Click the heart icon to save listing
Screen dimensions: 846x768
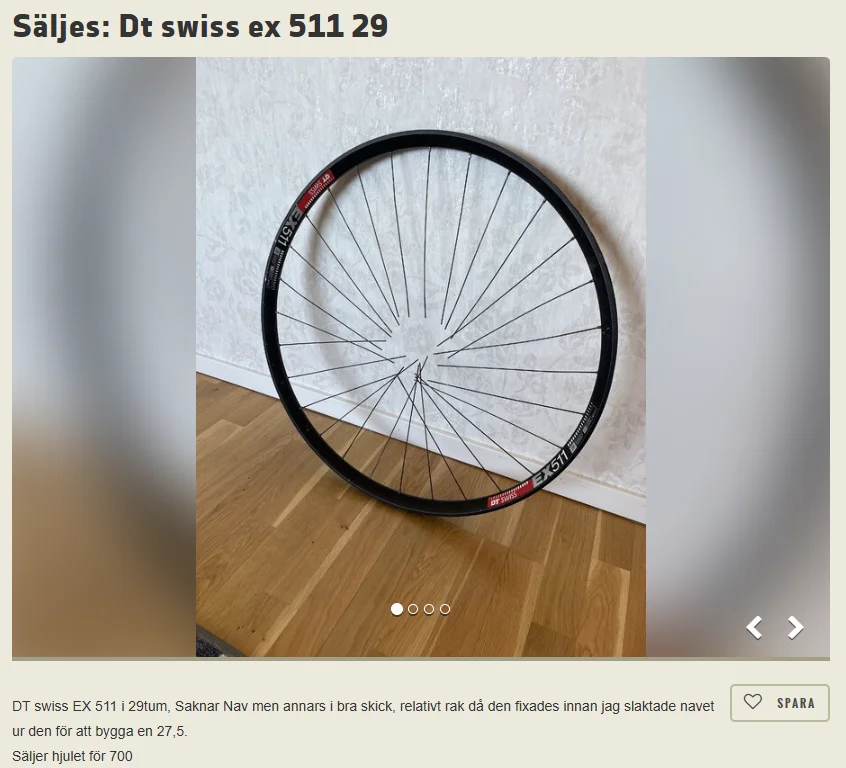[753, 702]
